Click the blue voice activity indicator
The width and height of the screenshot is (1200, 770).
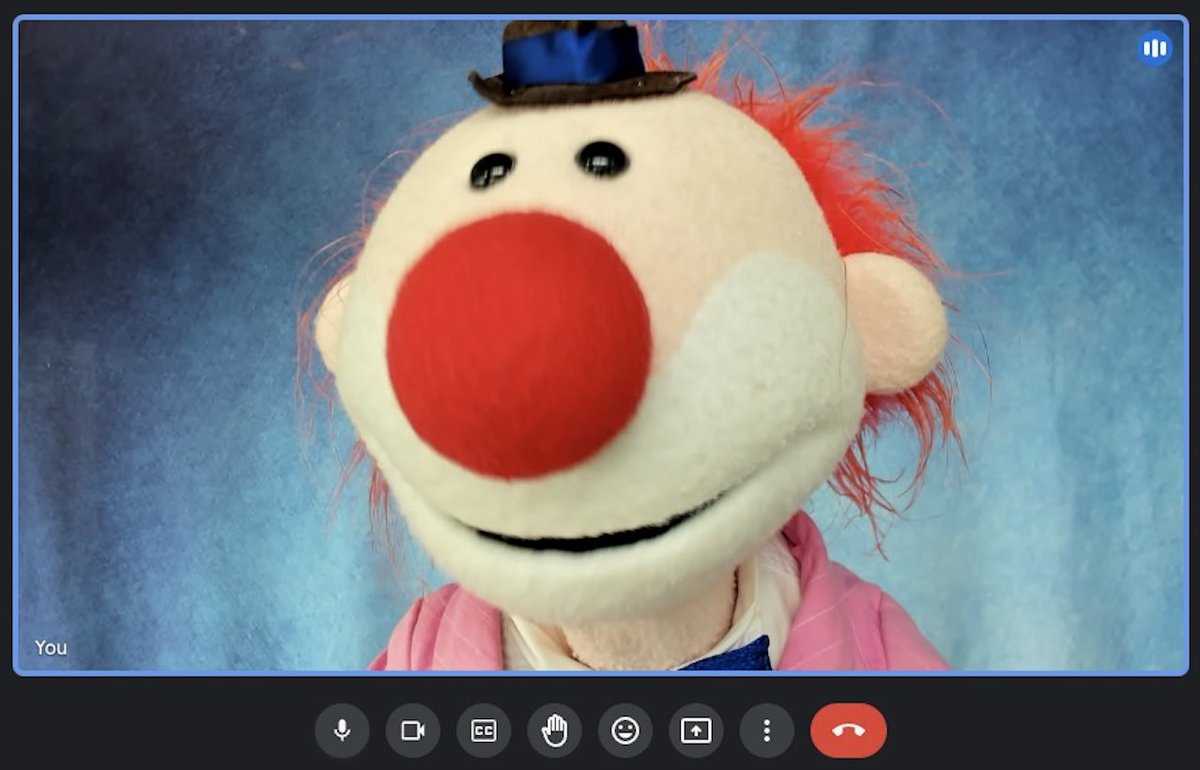coord(1155,47)
